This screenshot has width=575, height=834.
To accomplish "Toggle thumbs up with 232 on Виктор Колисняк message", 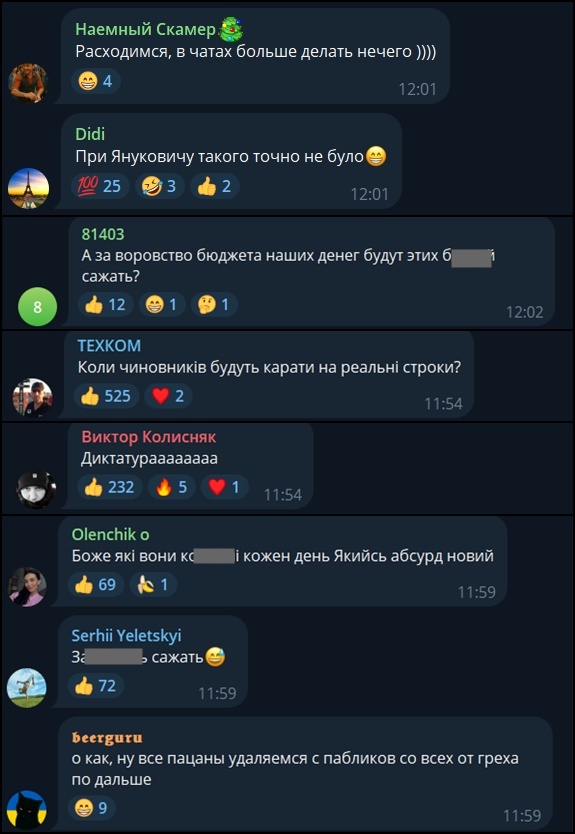I will (x=110, y=487).
